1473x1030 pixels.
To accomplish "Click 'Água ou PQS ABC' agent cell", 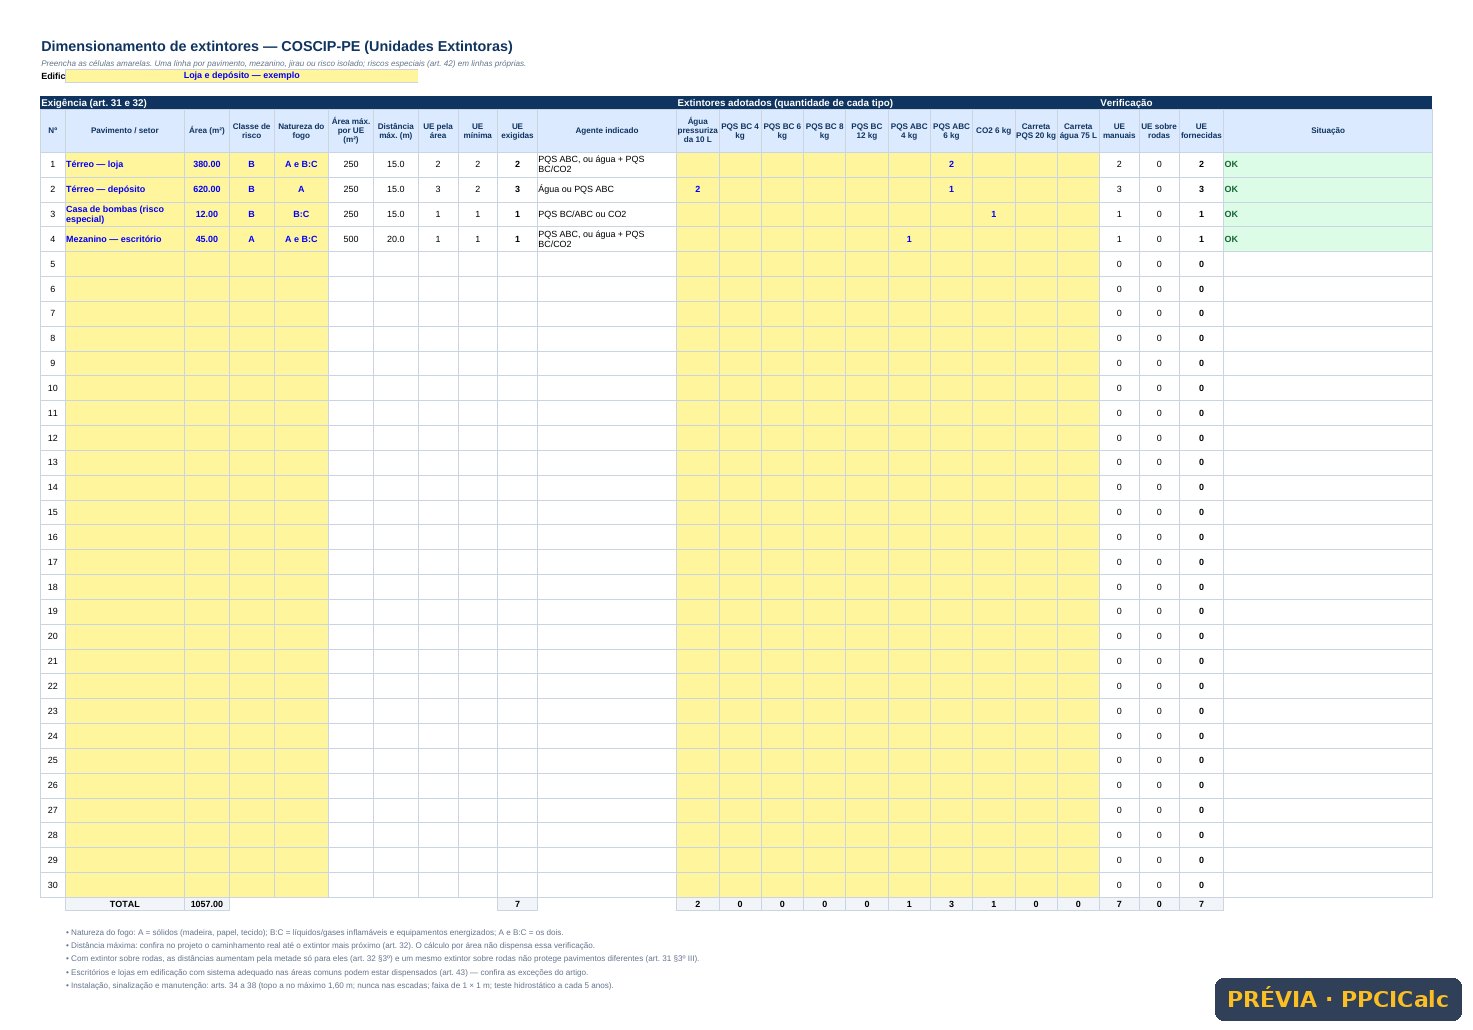I will pyautogui.click(x=607, y=189).
